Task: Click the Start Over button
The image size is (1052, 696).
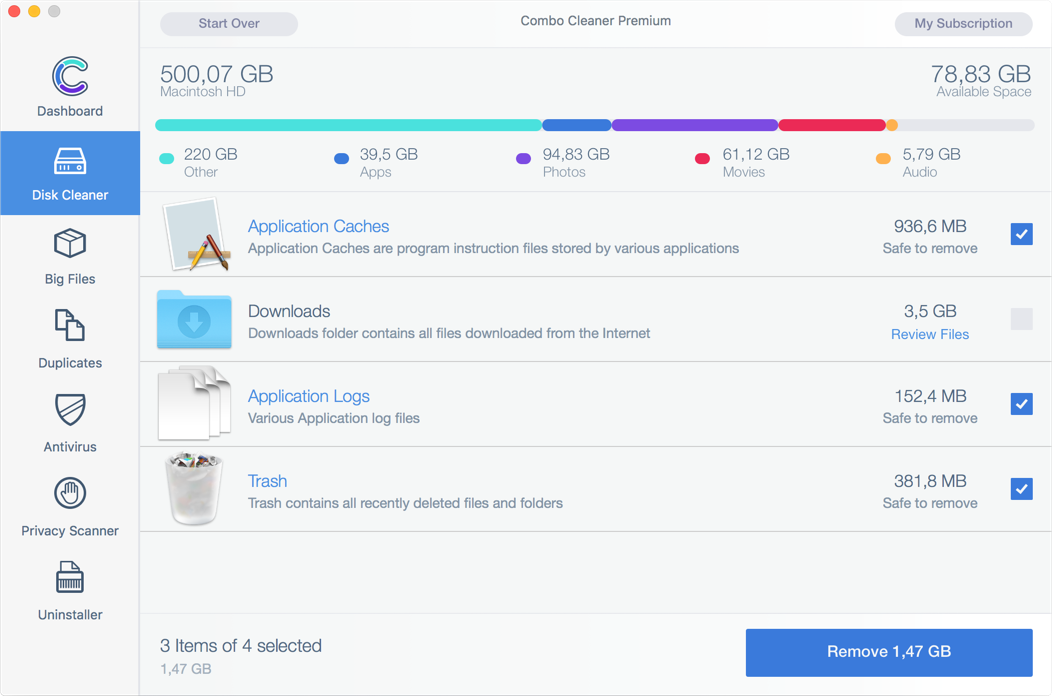Action: [229, 23]
